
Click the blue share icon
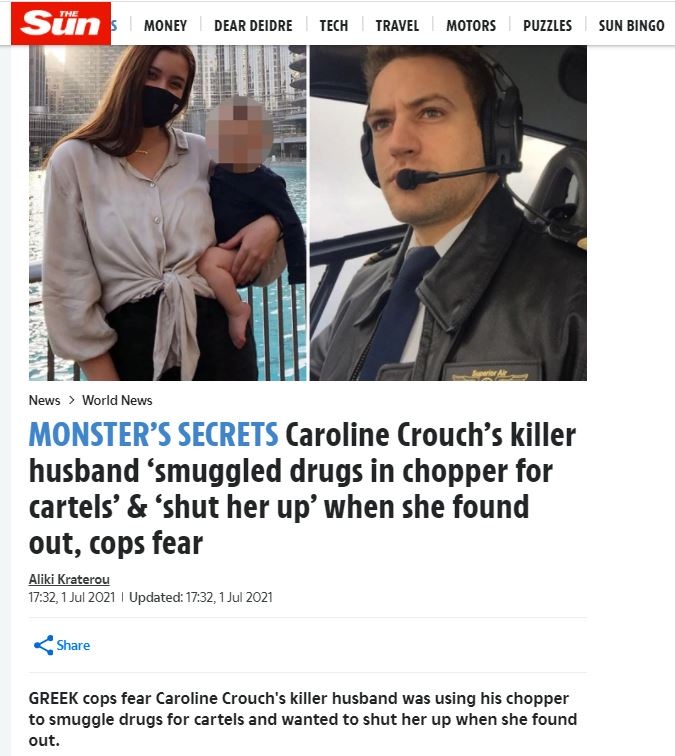[43, 645]
